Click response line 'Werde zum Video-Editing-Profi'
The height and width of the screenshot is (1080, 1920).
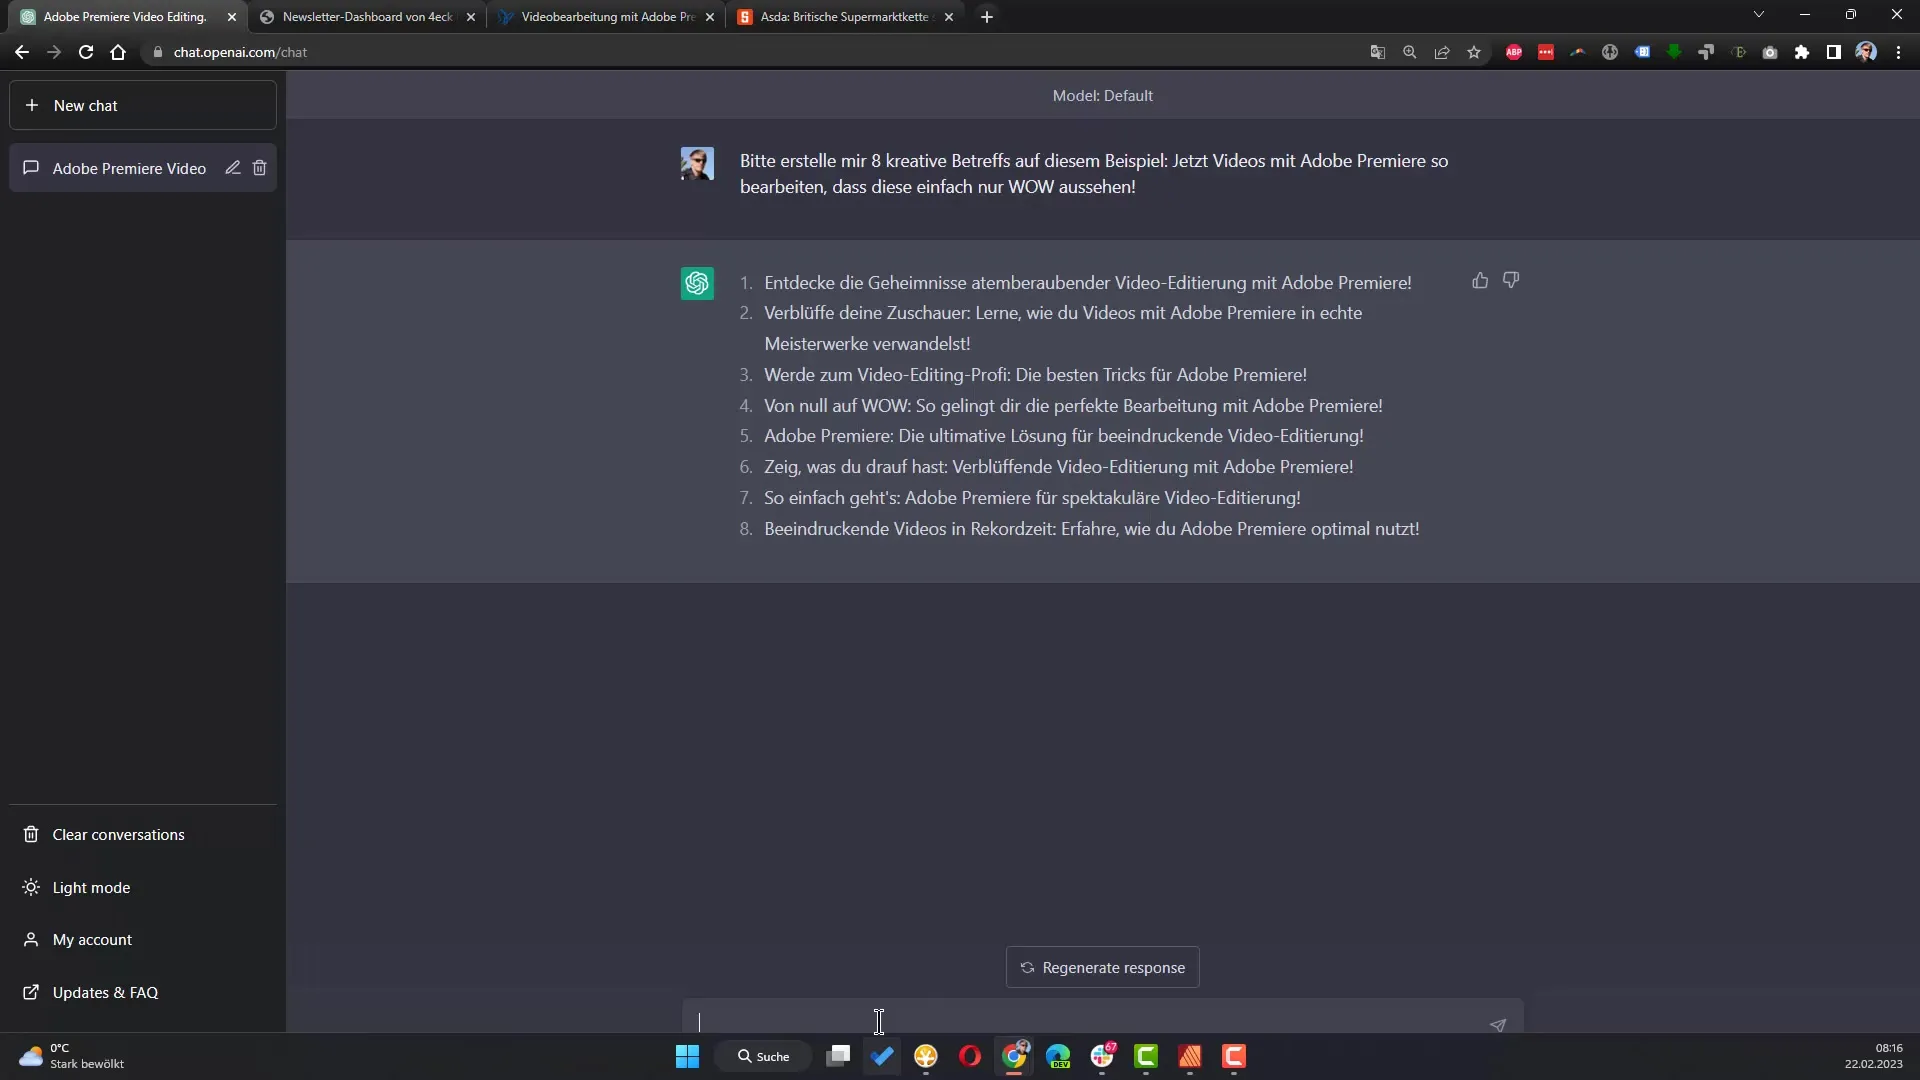(1035, 374)
